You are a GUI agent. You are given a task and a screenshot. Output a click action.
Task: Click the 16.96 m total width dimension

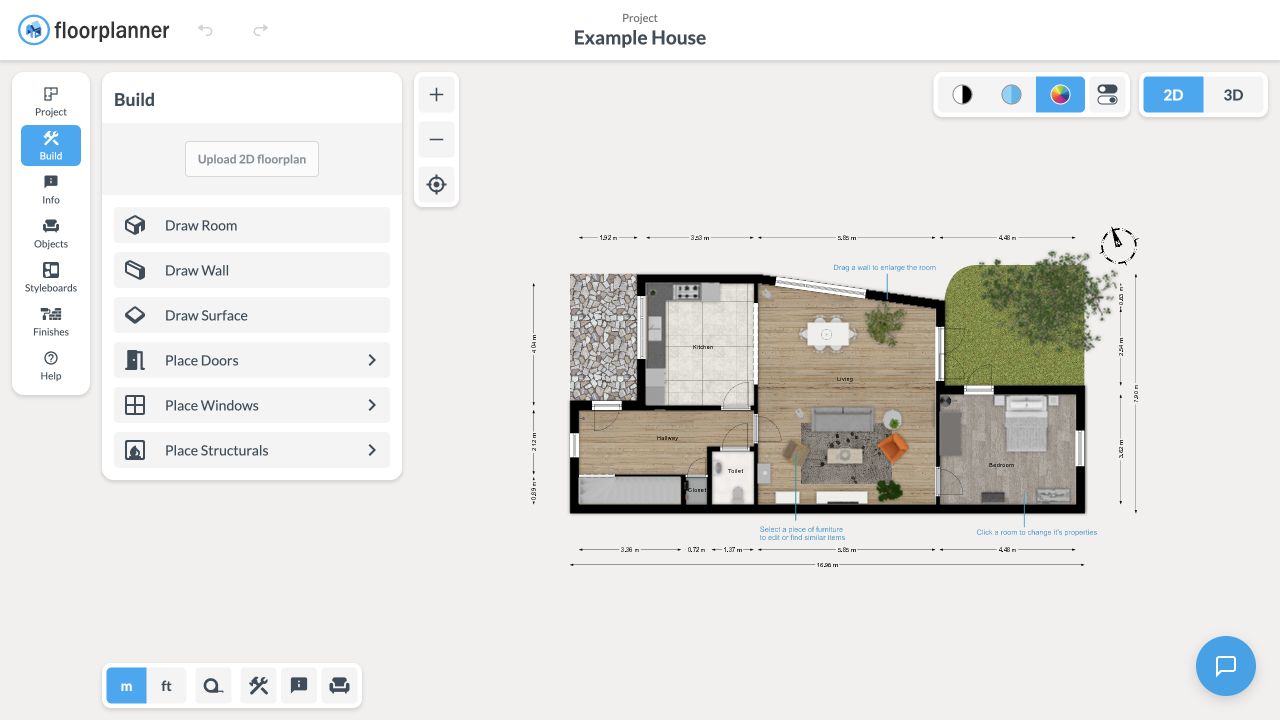(827, 566)
